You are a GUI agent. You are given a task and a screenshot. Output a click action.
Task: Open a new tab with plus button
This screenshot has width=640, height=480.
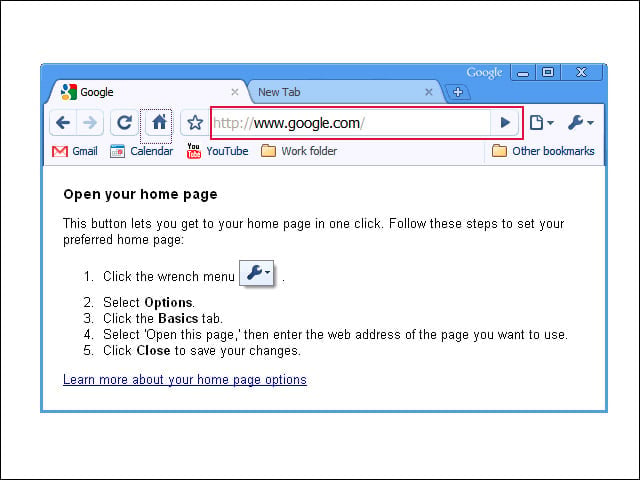[458, 92]
